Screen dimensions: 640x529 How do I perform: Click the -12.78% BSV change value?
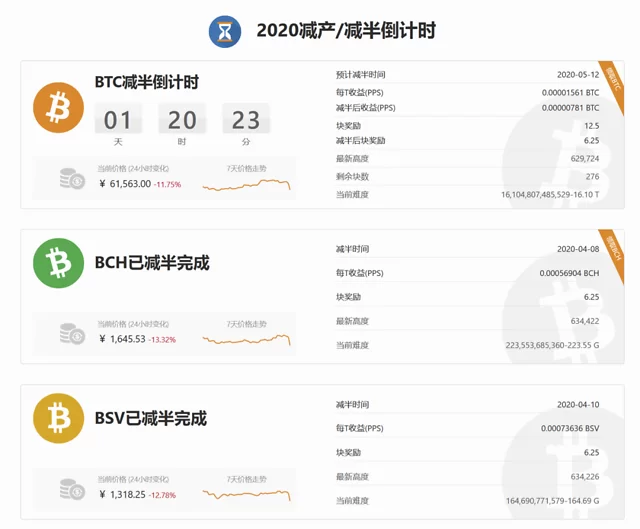pos(162,495)
